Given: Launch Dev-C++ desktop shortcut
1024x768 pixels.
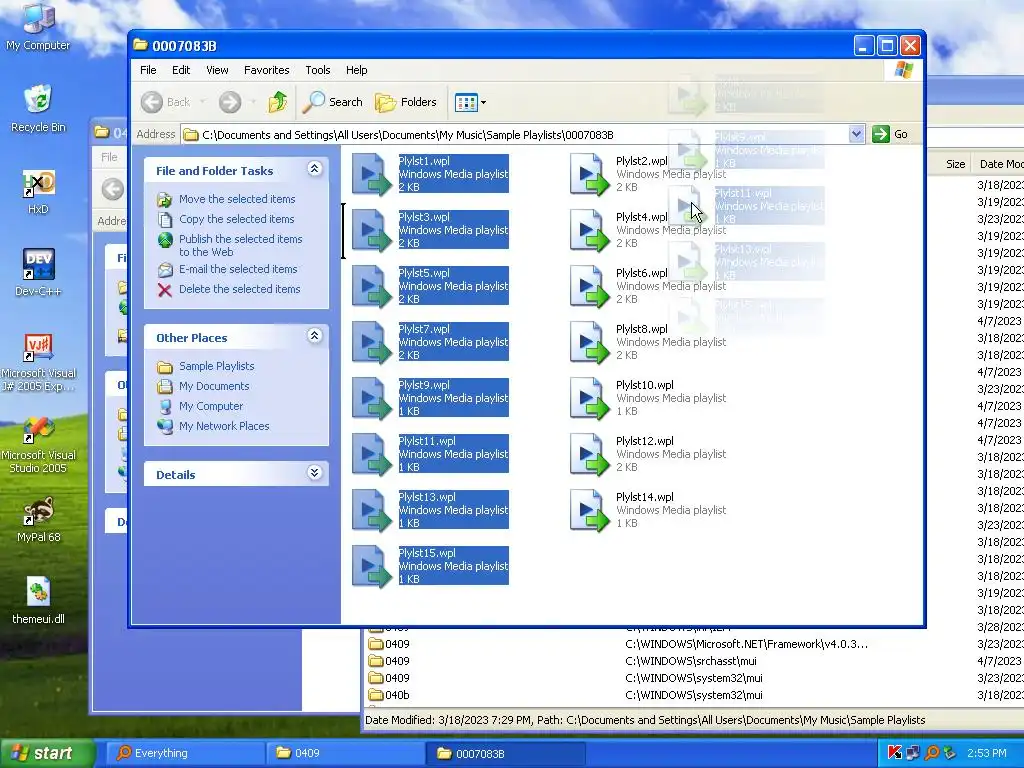Looking at the screenshot, I should 38,272.
